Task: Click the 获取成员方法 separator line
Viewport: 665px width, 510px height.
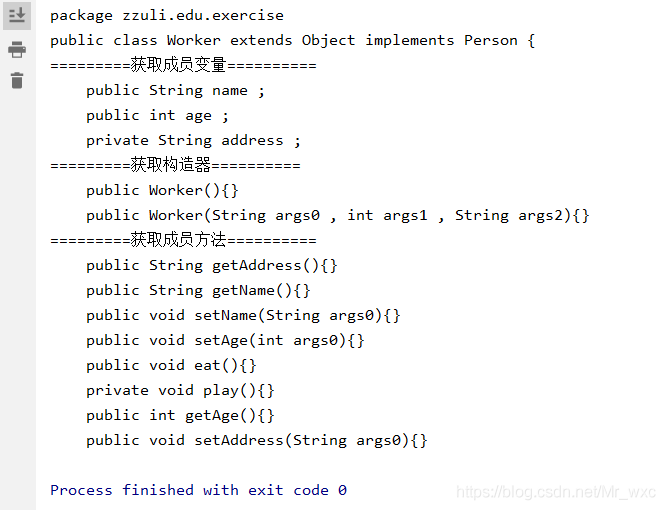Action: [183, 240]
